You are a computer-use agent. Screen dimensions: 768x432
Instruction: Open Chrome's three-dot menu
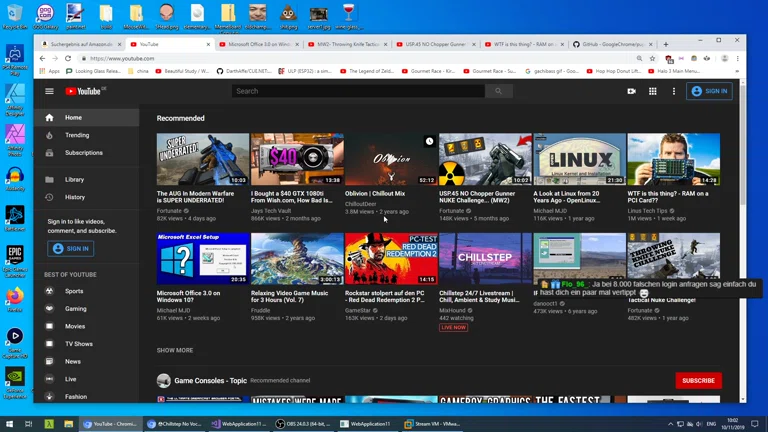(x=737, y=58)
